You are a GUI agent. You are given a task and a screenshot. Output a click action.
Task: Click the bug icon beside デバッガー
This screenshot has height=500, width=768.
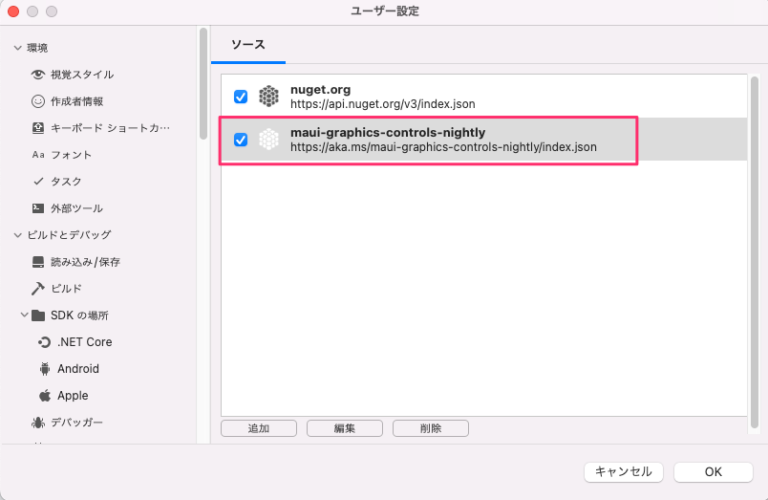pyautogui.click(x=38, y=422)
